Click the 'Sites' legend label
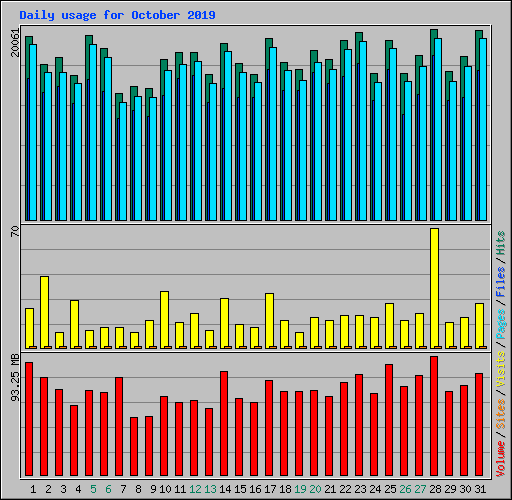This screenshot has height=500, width=512. coord(500,414)
